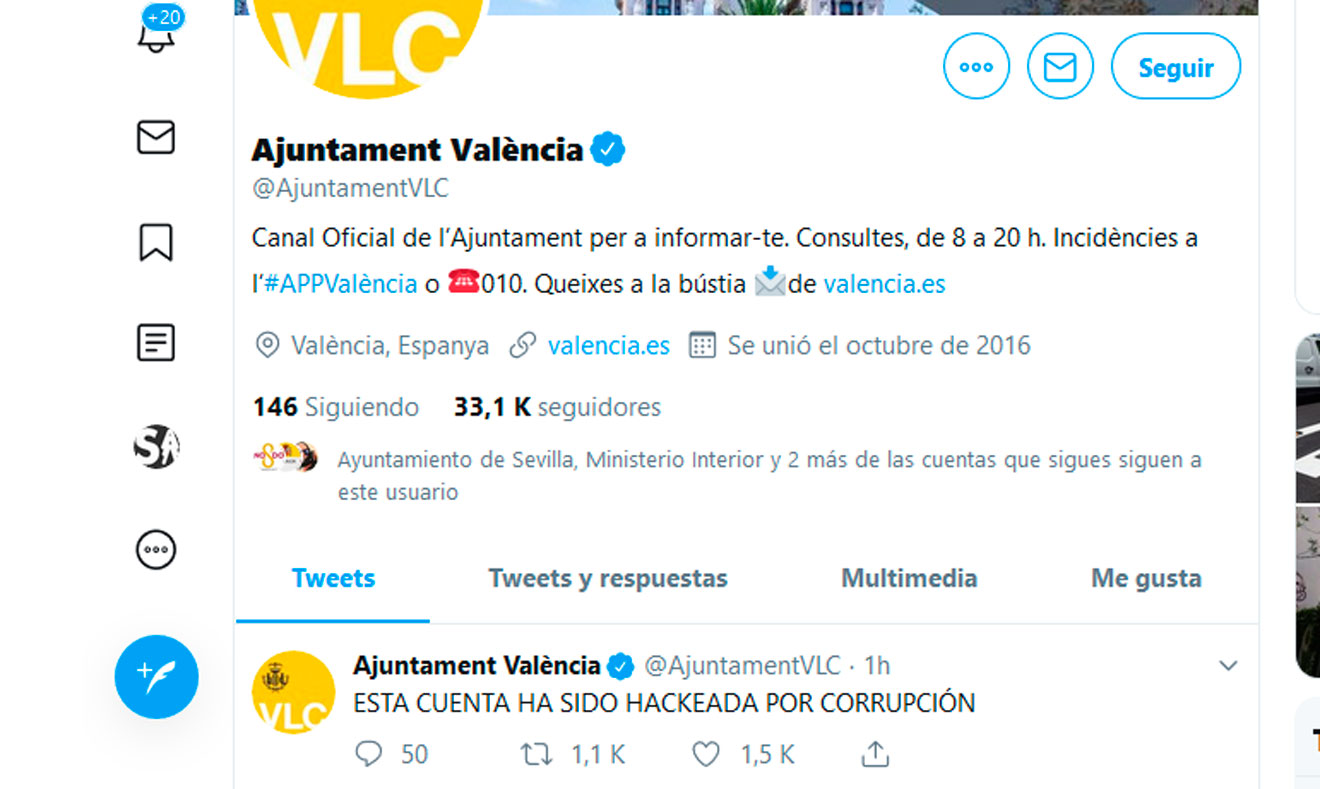Open Me gusta tab

(x=1146, y=578)
